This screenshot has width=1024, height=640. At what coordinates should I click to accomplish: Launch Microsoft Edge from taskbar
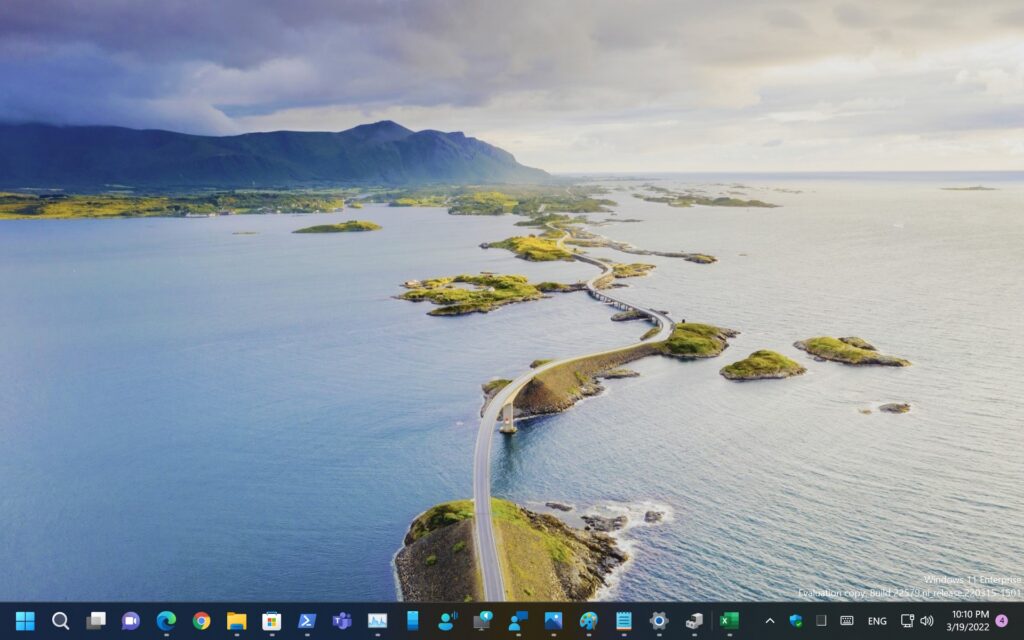pos(166,621)
